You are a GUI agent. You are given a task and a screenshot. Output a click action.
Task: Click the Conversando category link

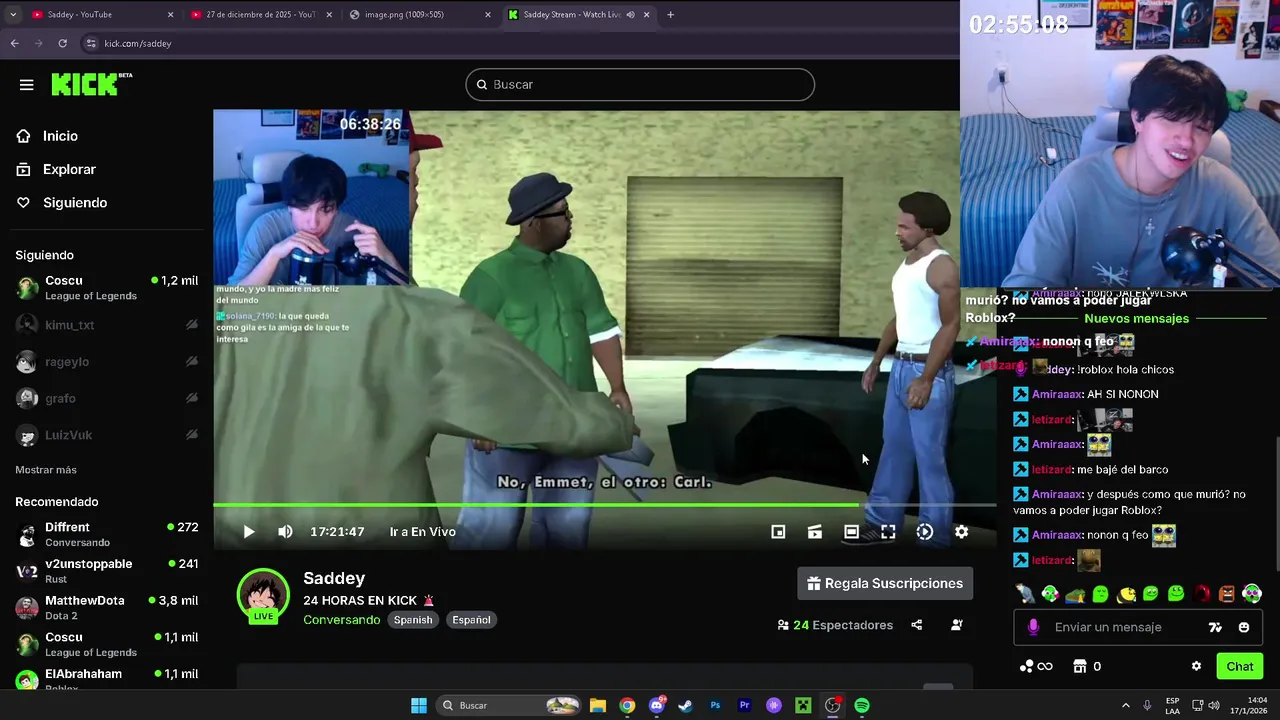[x=342, y=620]
